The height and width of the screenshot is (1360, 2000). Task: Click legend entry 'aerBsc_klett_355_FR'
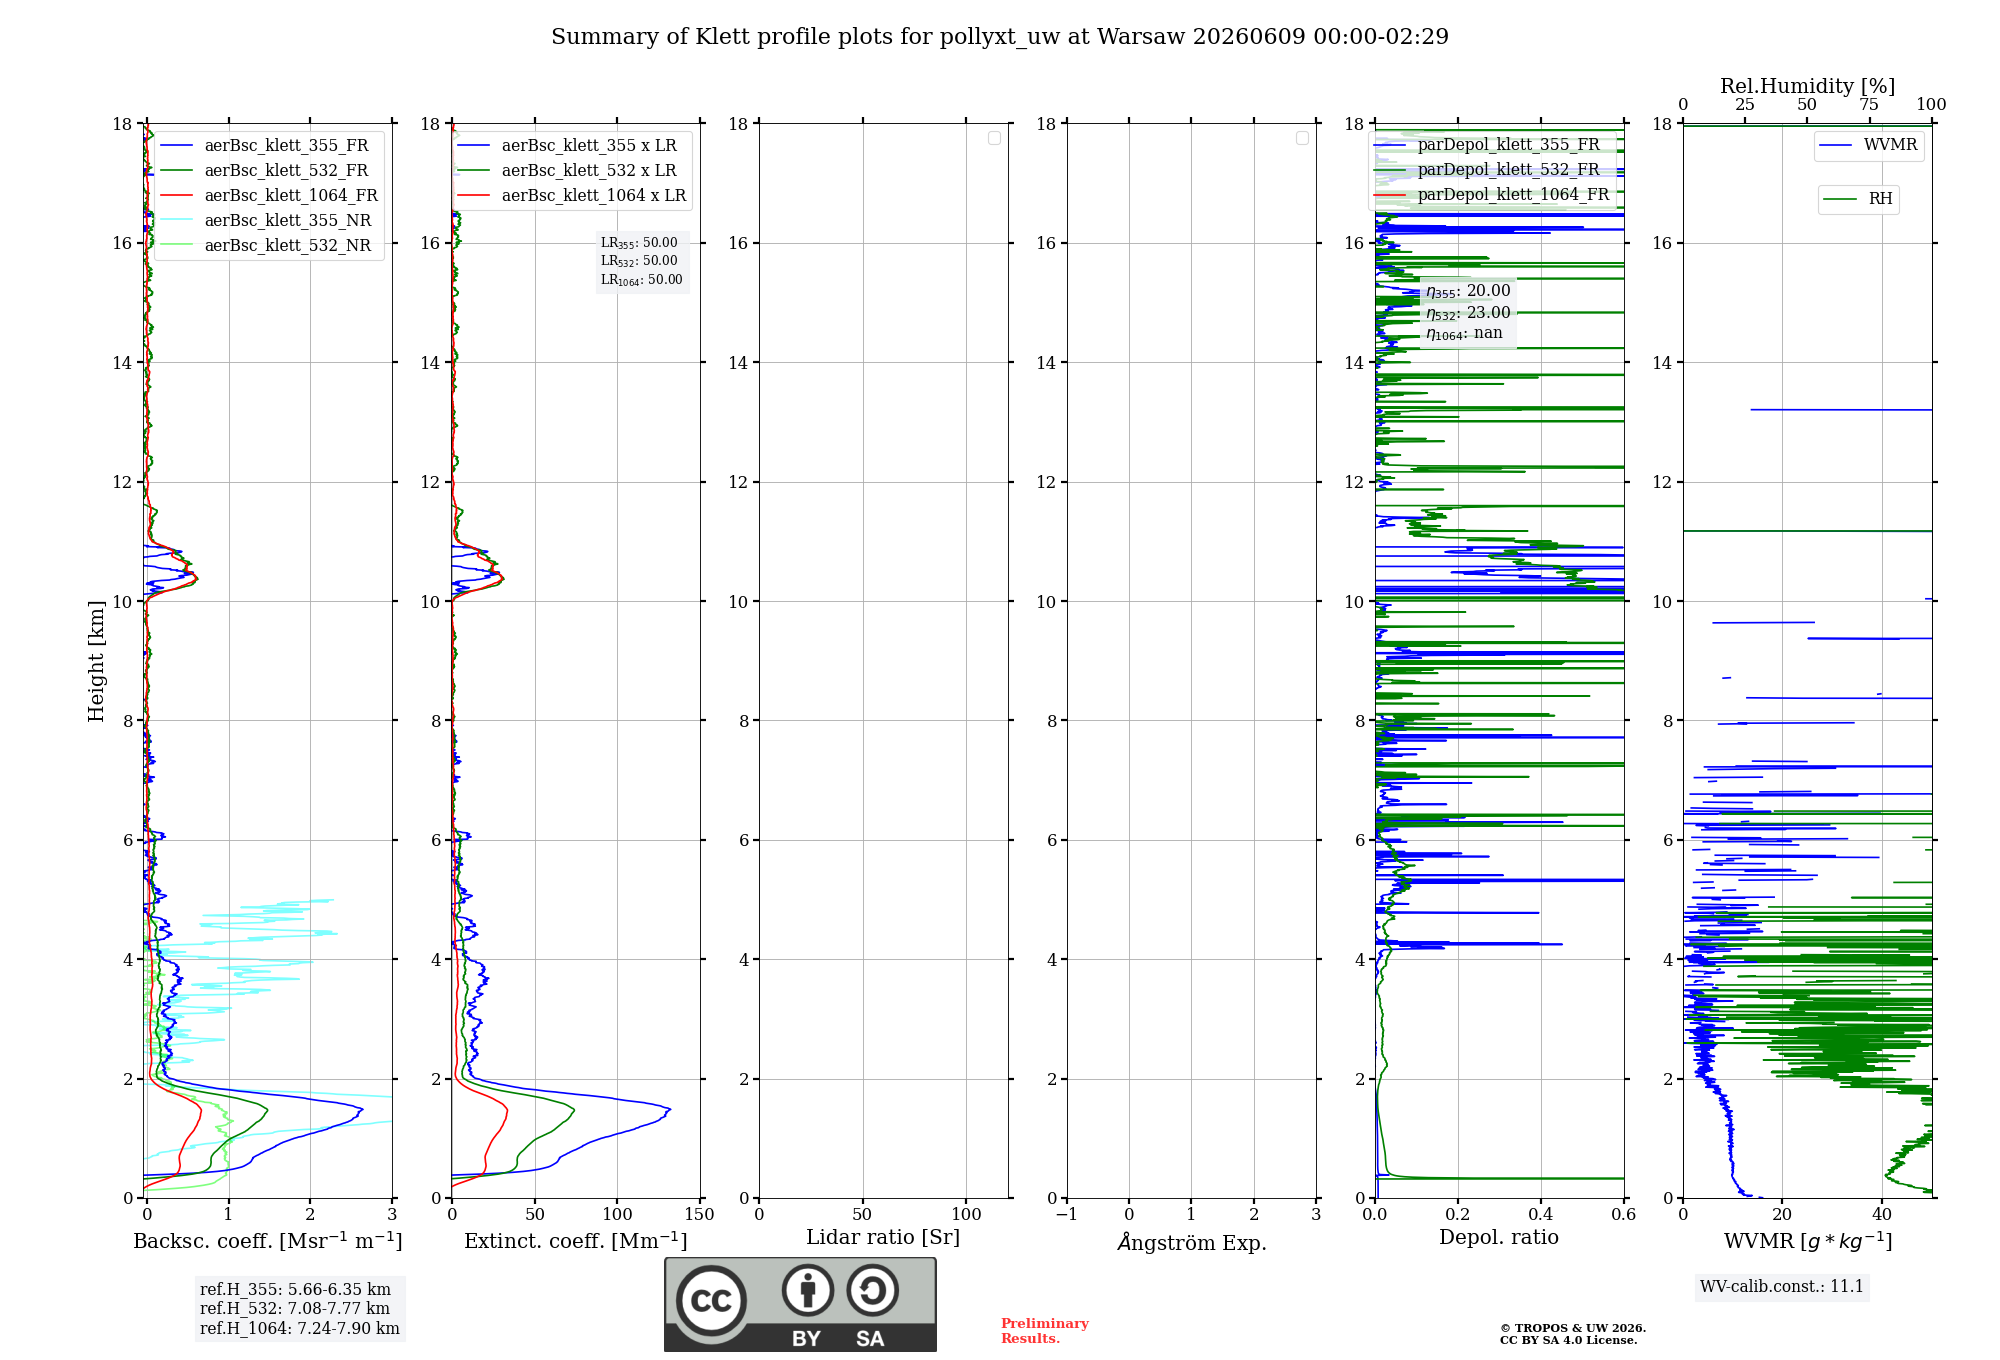[286, 146]
